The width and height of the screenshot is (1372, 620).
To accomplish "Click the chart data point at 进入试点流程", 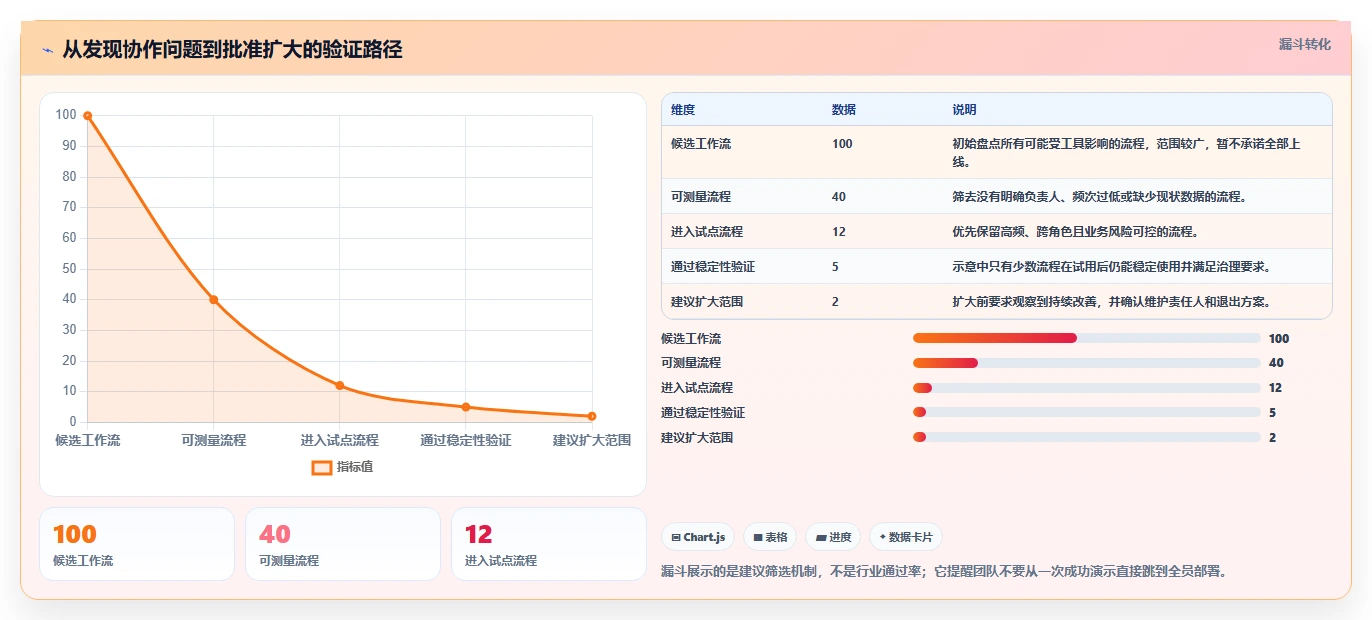I will point(340,386).
